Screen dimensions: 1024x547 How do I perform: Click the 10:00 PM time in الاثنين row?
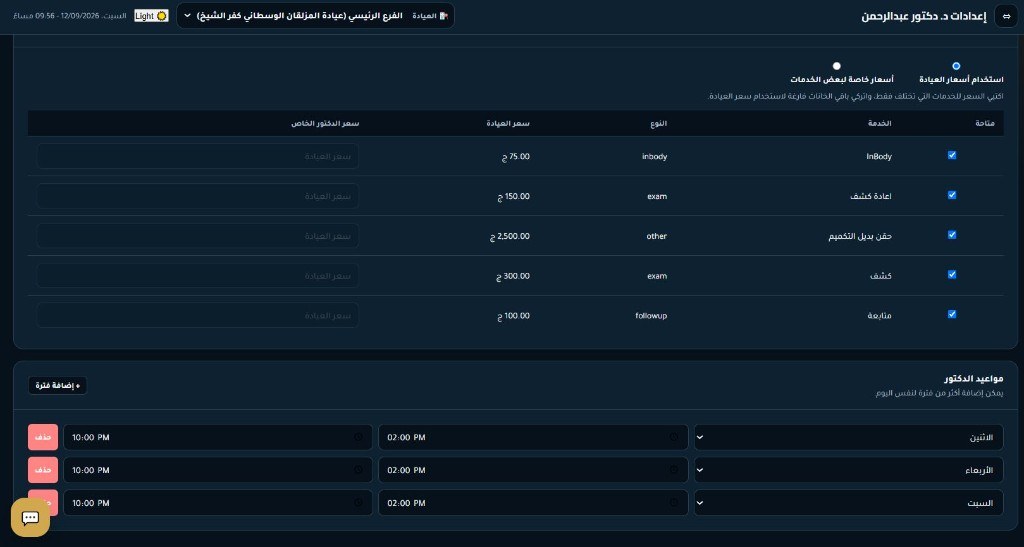click(x=91, y=437)
